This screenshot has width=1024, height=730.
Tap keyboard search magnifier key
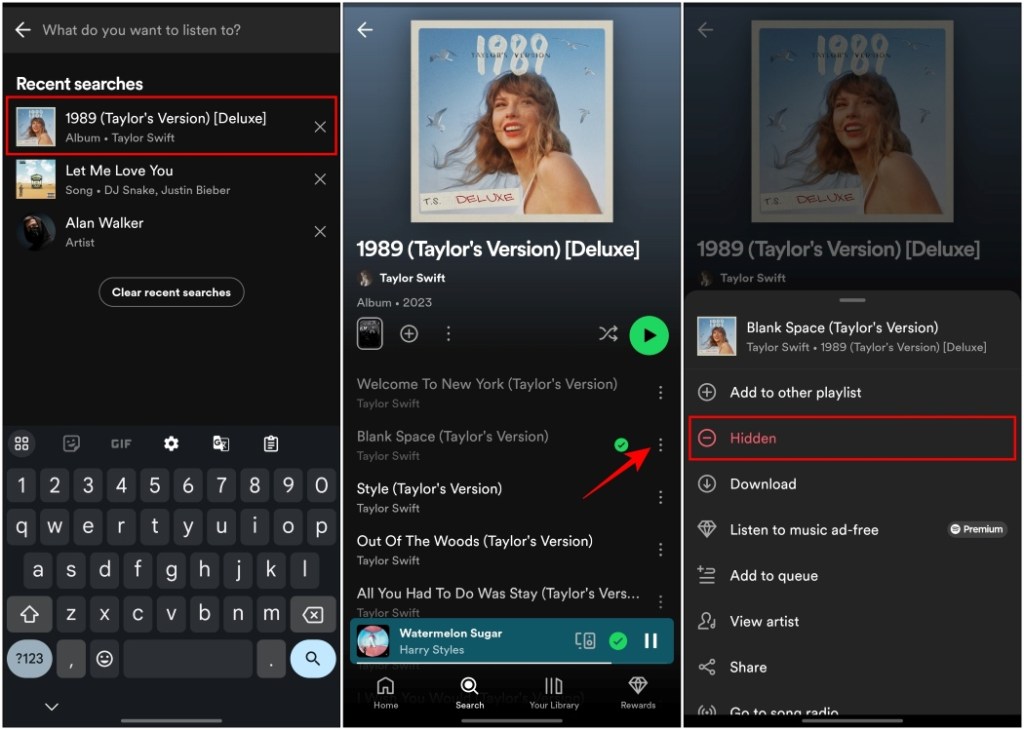[x=313, y=658]
